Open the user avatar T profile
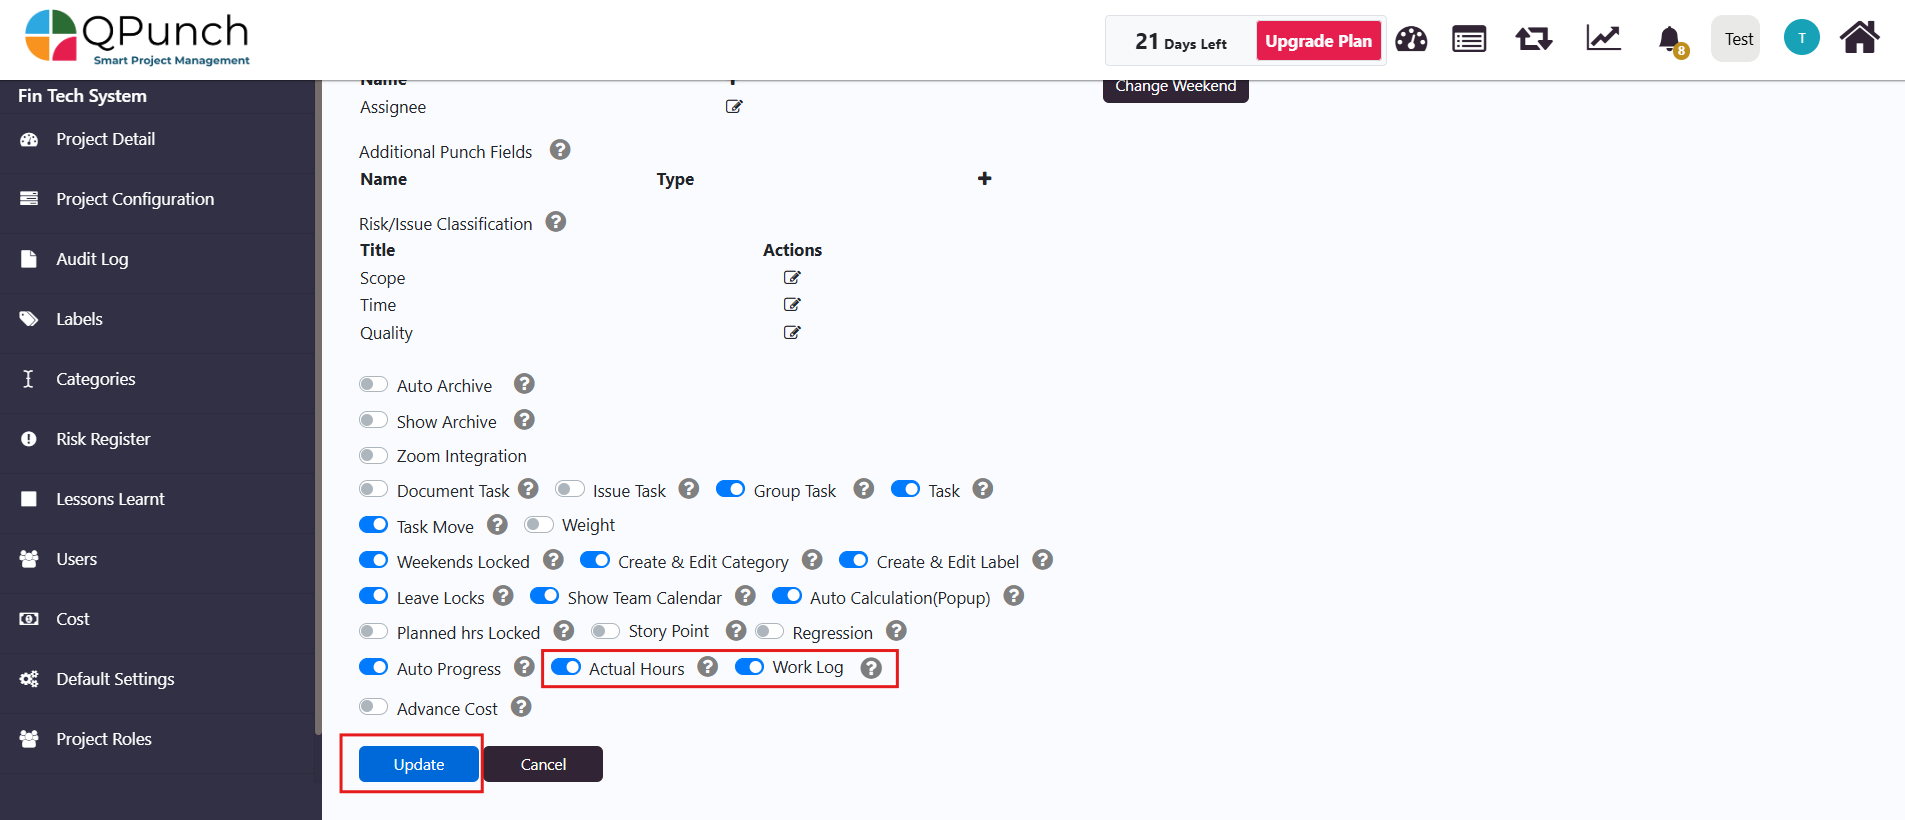Viewport: 1905px width, 820px height. [x=1801, y=38]
